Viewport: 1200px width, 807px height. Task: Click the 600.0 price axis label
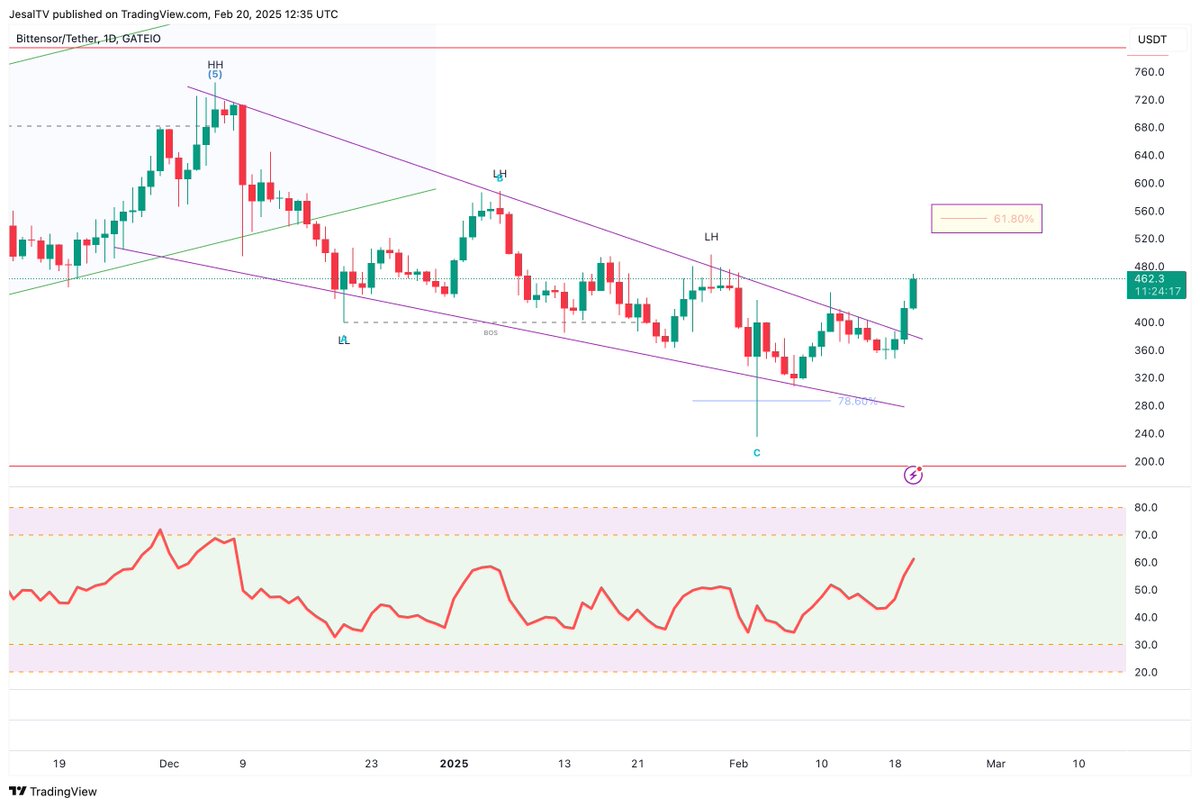pos(1151,183)
